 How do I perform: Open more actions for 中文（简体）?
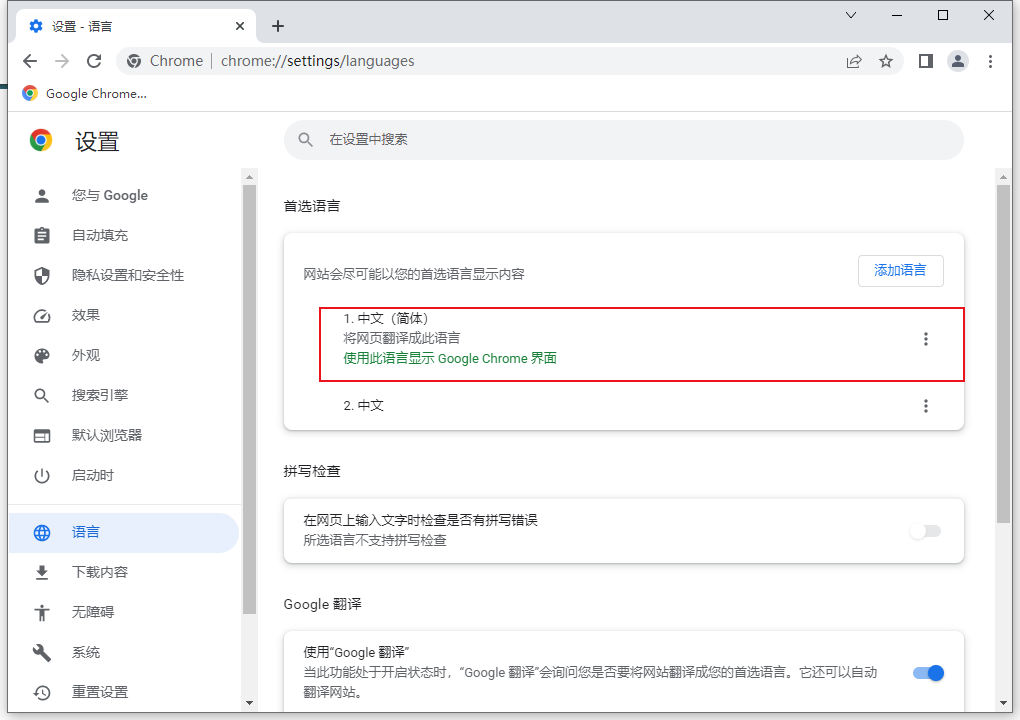(x=926, y=339)
